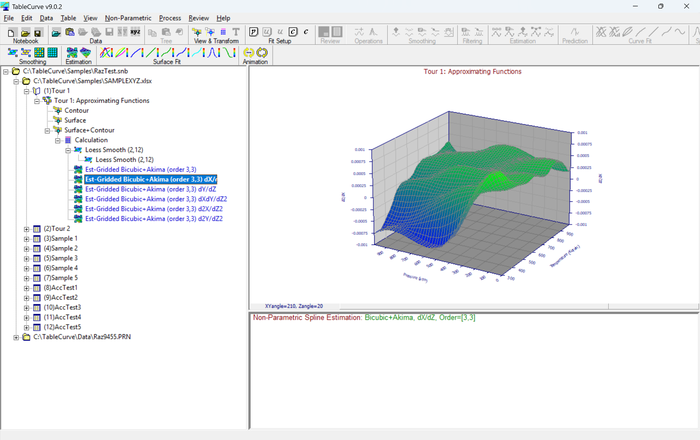Select (8)AccTest1 in the tree
This screenshot has width=700, height=440.
60,288
